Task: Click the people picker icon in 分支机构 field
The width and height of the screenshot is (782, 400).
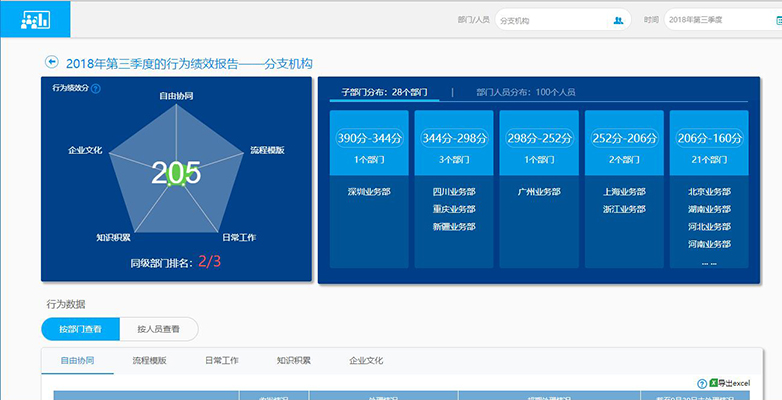Action: (619, 20)
